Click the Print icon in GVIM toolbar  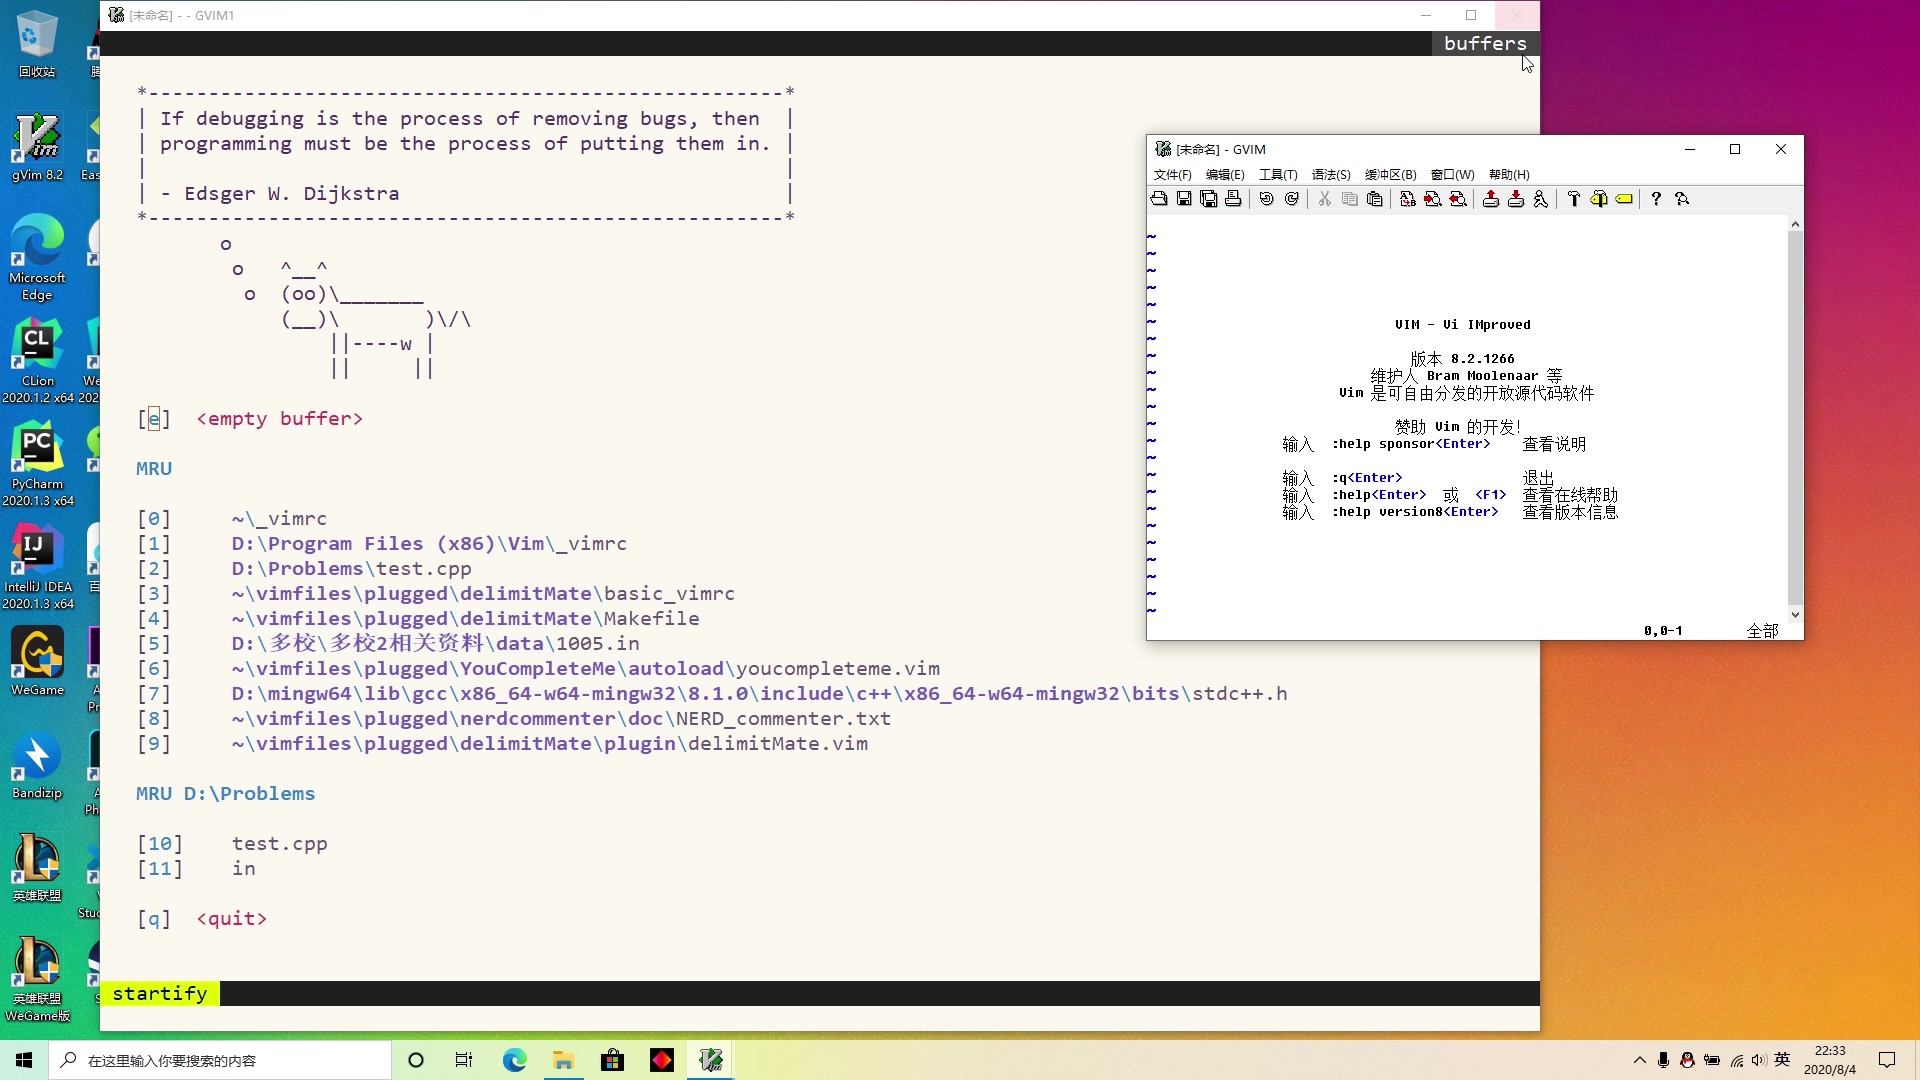point(1233,199)
